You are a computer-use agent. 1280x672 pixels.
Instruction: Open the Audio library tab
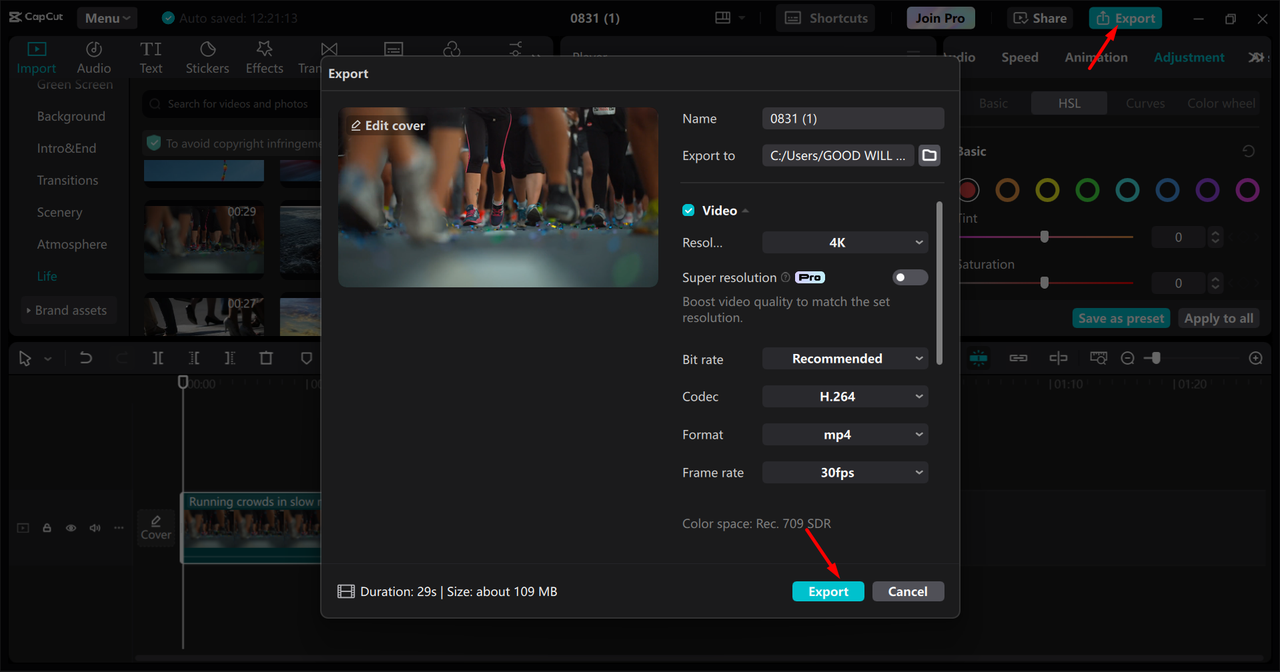click(94, 58)
